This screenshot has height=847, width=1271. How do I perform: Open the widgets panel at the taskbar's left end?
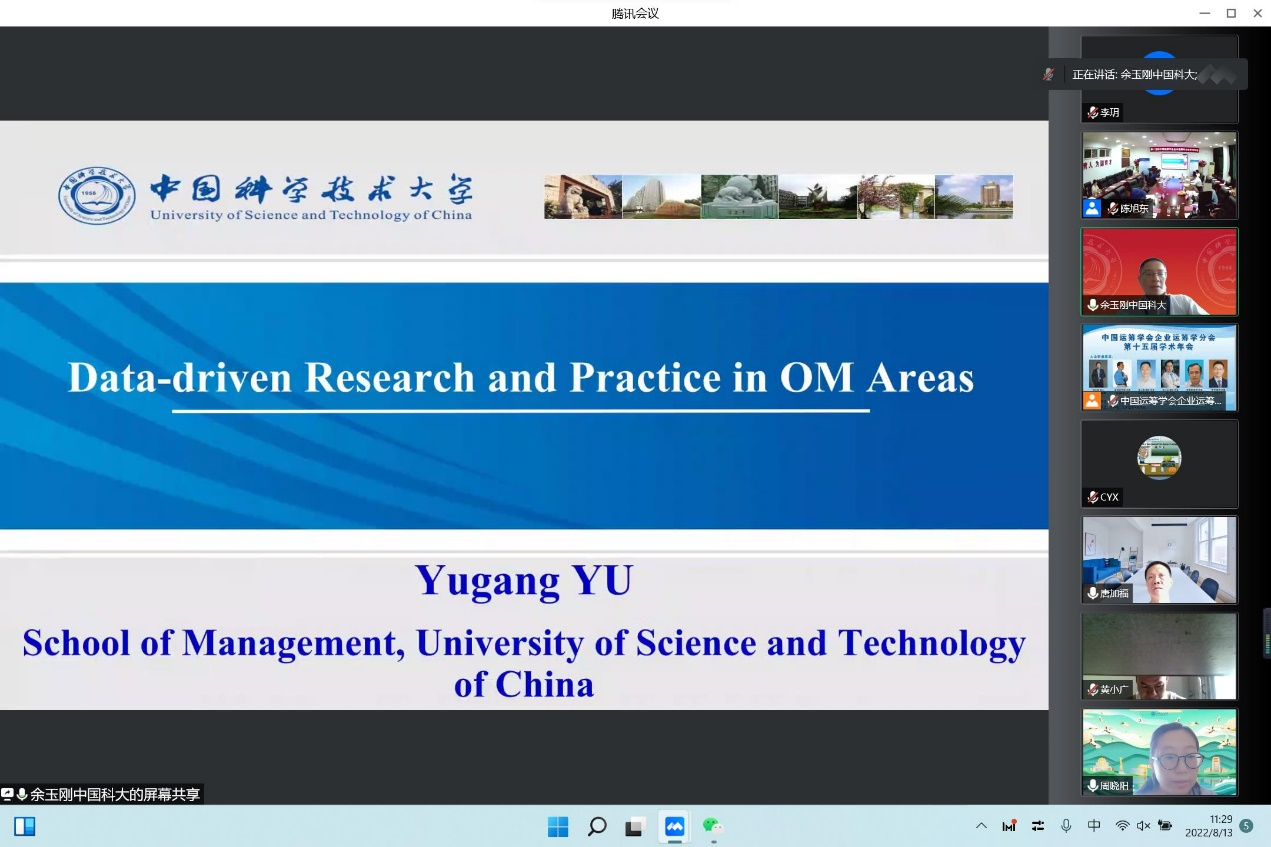[25, 826]
